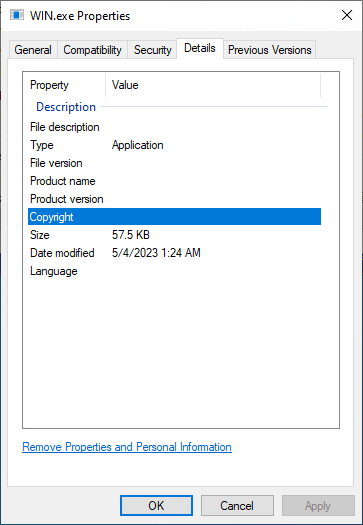The width and height of the screenshot is (363, 525).
Task: Close the WIN.exe Properties dialog
Action: coord(347,15)
